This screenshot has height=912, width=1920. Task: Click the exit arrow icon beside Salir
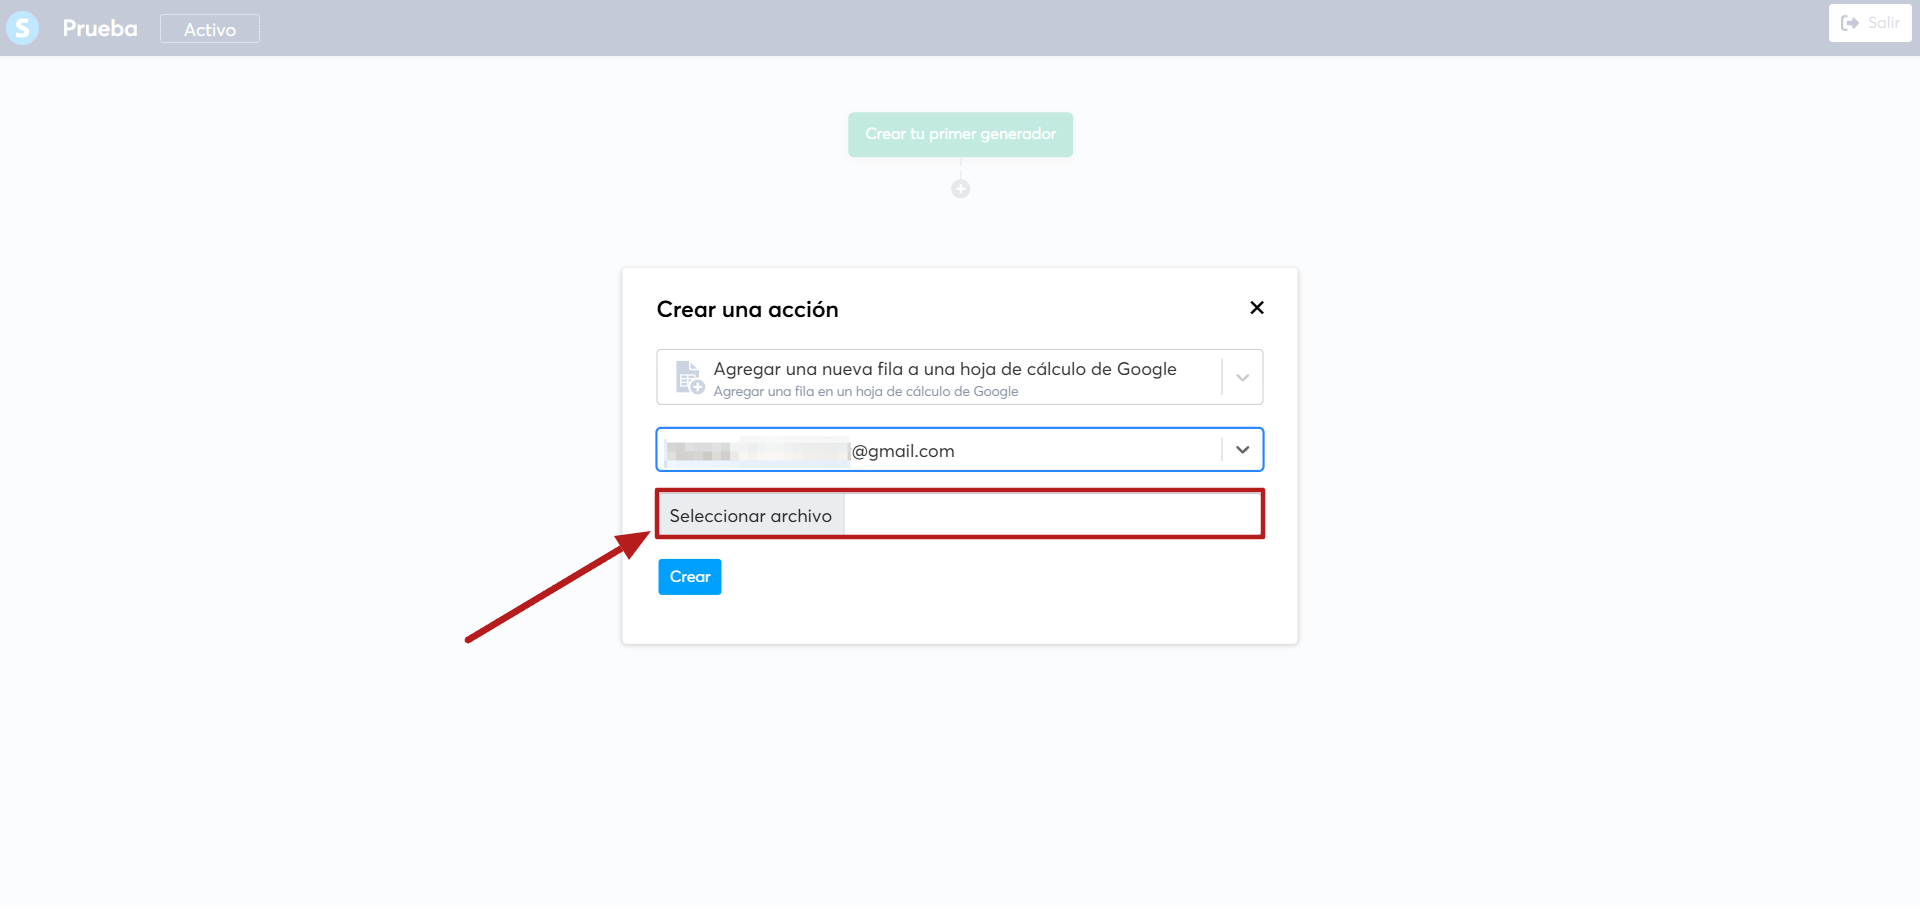tap(1850, 23)
